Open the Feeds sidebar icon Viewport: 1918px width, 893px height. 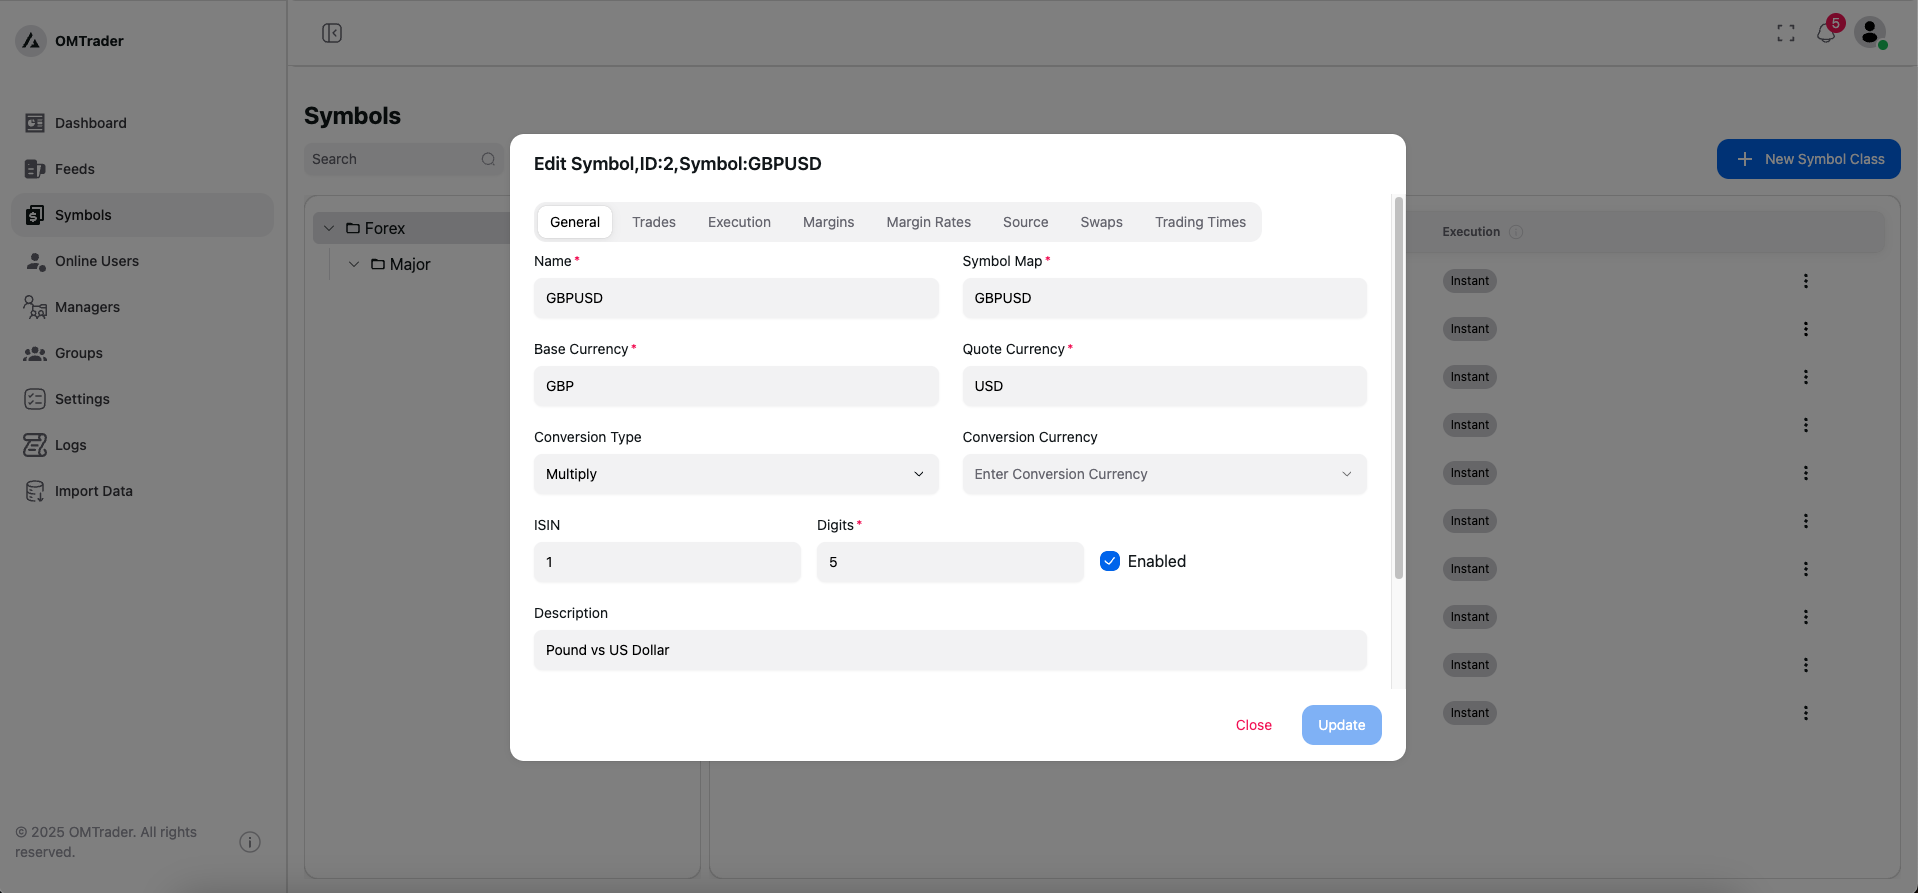click(35, 169)
